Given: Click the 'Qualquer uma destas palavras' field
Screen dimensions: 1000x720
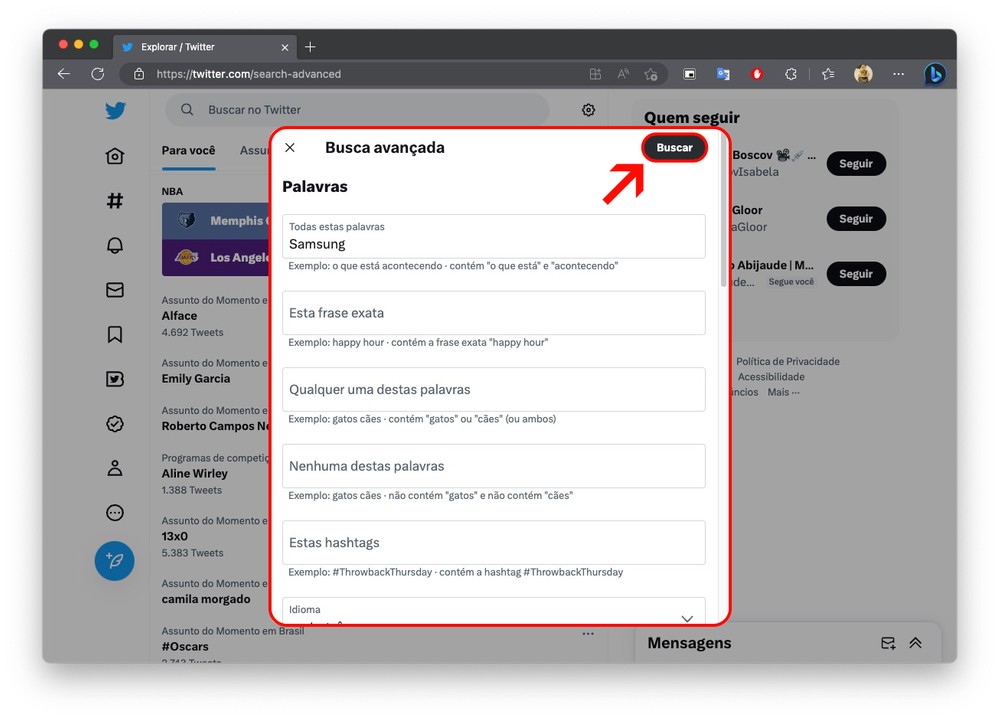Looking at the screenshot, I should point(494,390).
